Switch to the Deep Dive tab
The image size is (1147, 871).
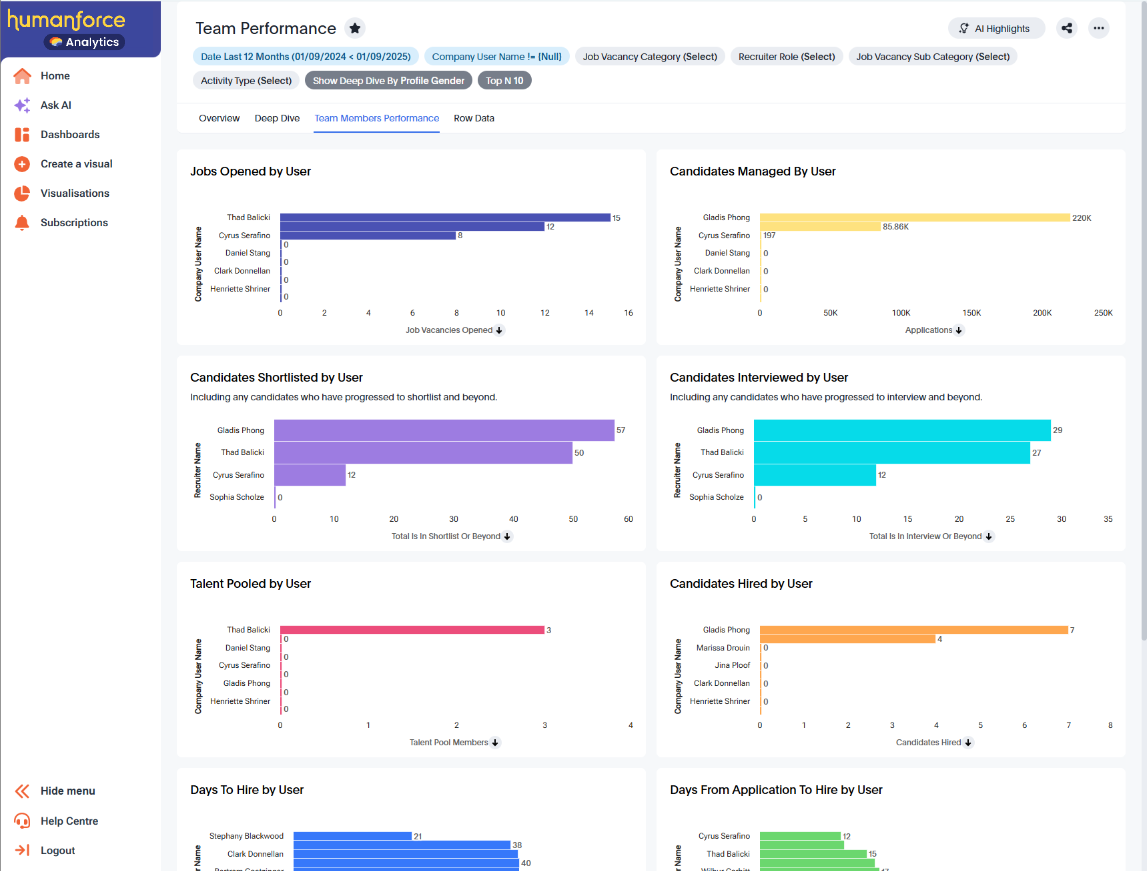(277, 118)
